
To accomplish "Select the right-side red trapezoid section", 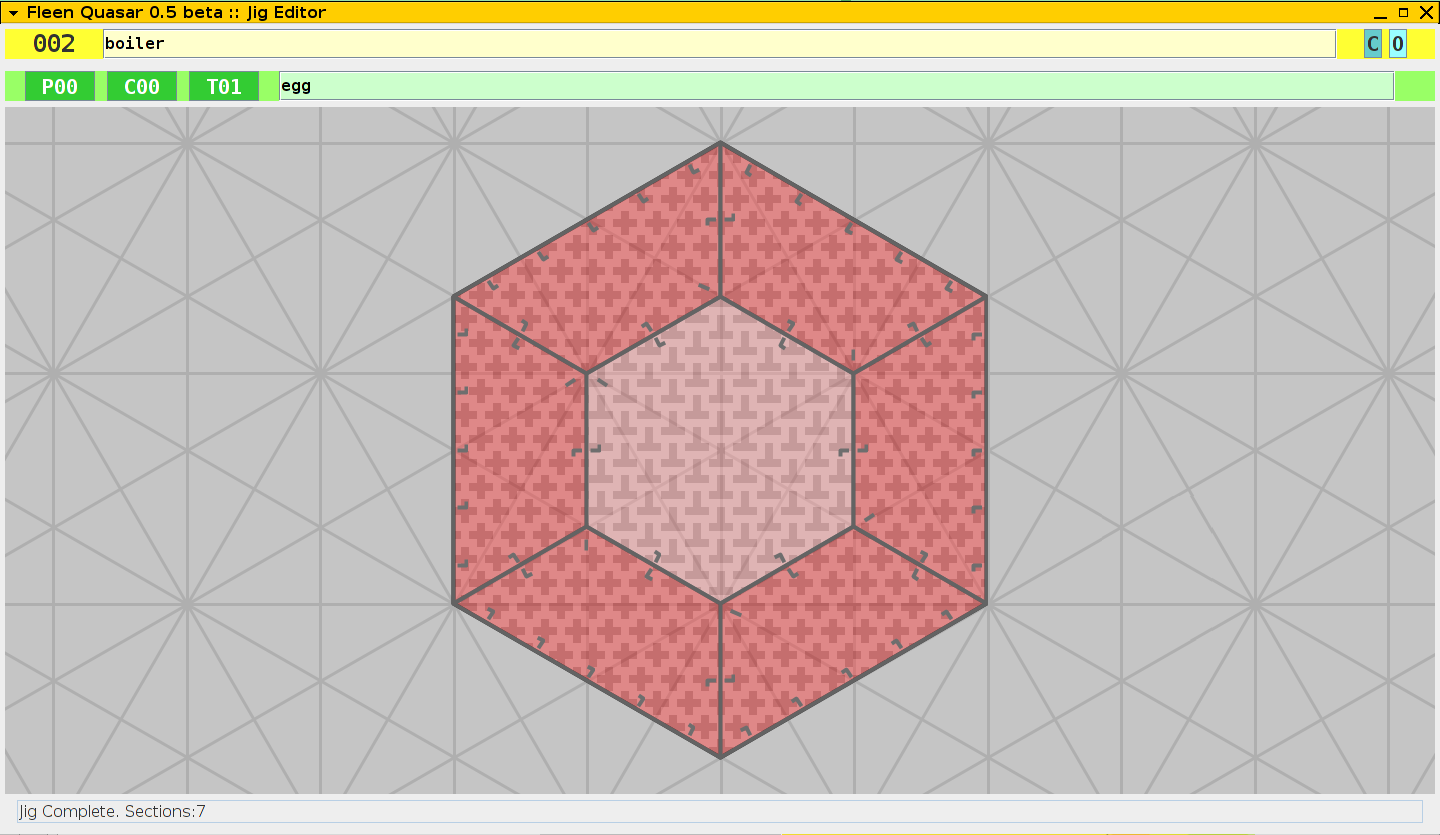I will pos(920,450).
